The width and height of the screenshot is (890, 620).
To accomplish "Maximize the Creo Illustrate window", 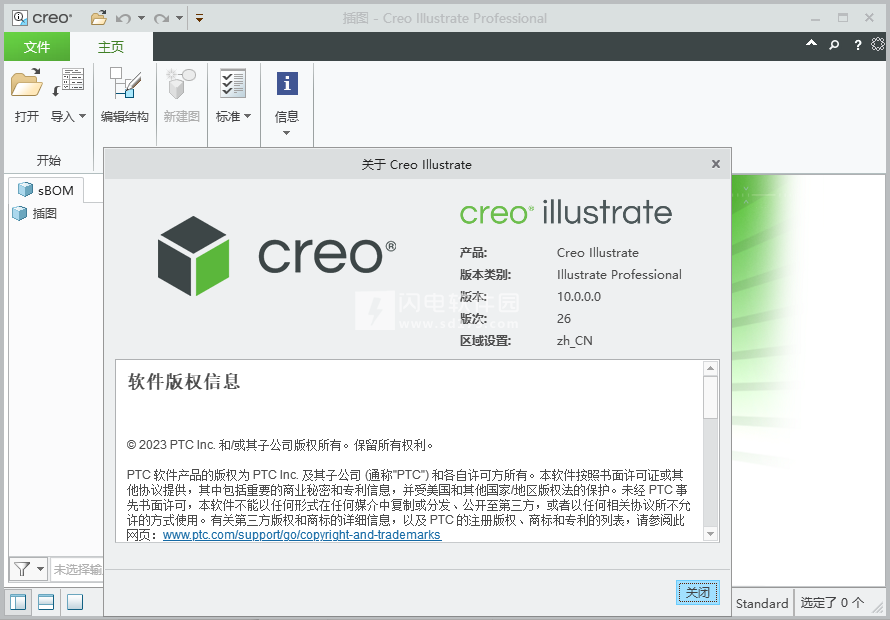I will coord(843,18).
